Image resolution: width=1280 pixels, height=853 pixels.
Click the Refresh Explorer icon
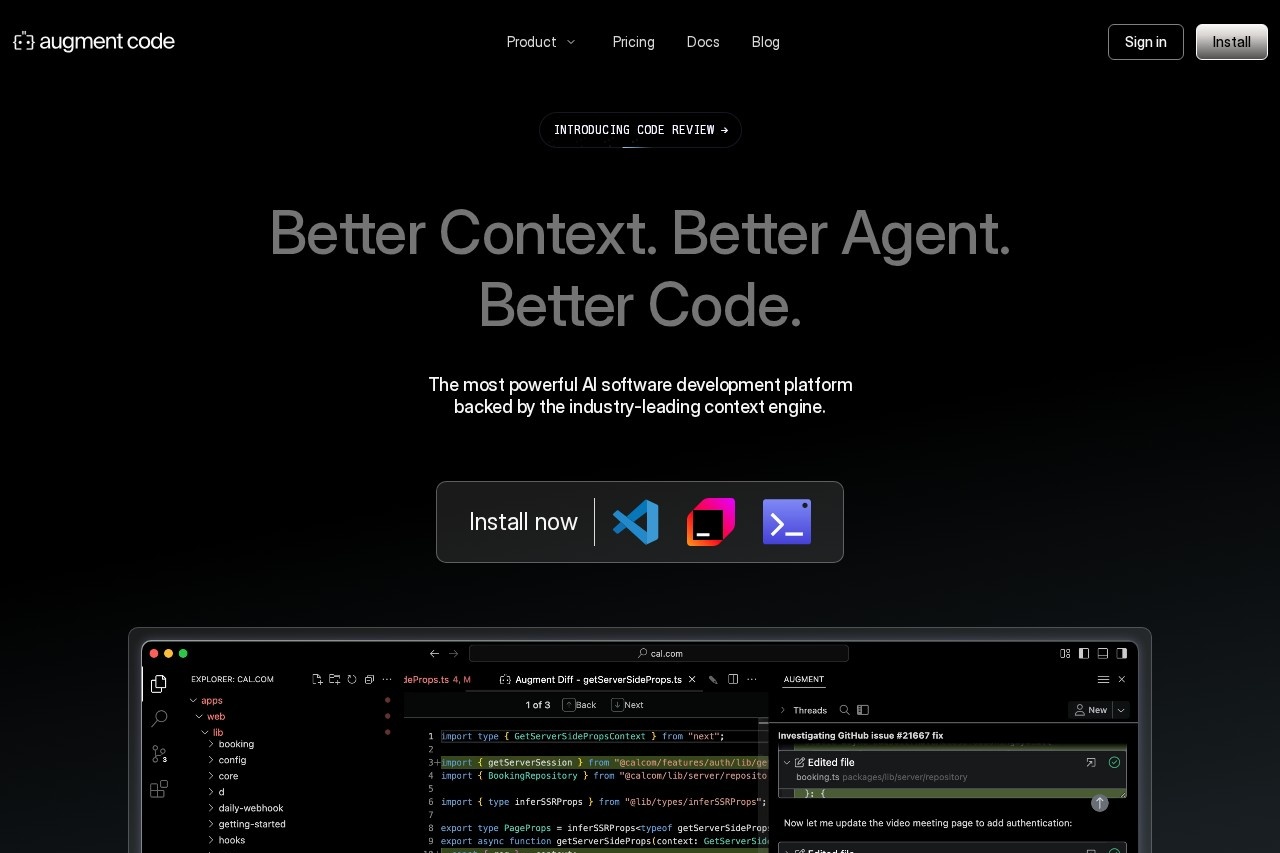(351, 680)
